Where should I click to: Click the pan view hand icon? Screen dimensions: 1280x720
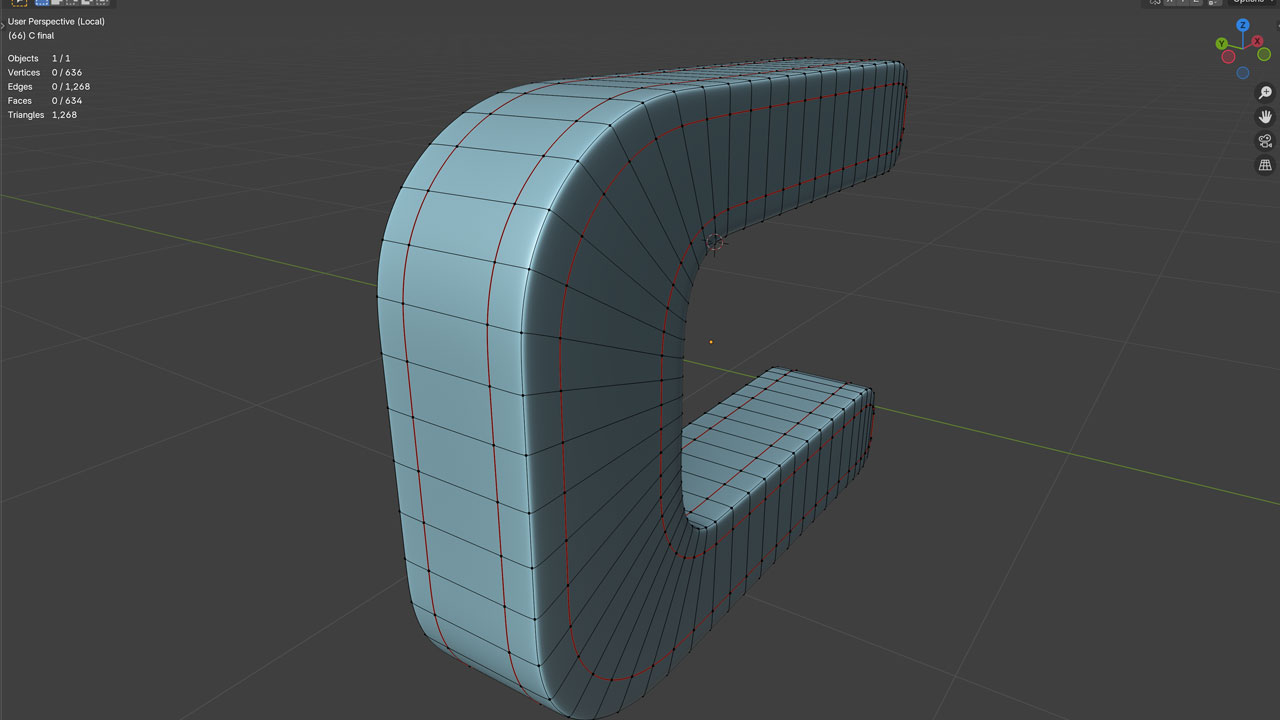click(x=1265, y=117)
